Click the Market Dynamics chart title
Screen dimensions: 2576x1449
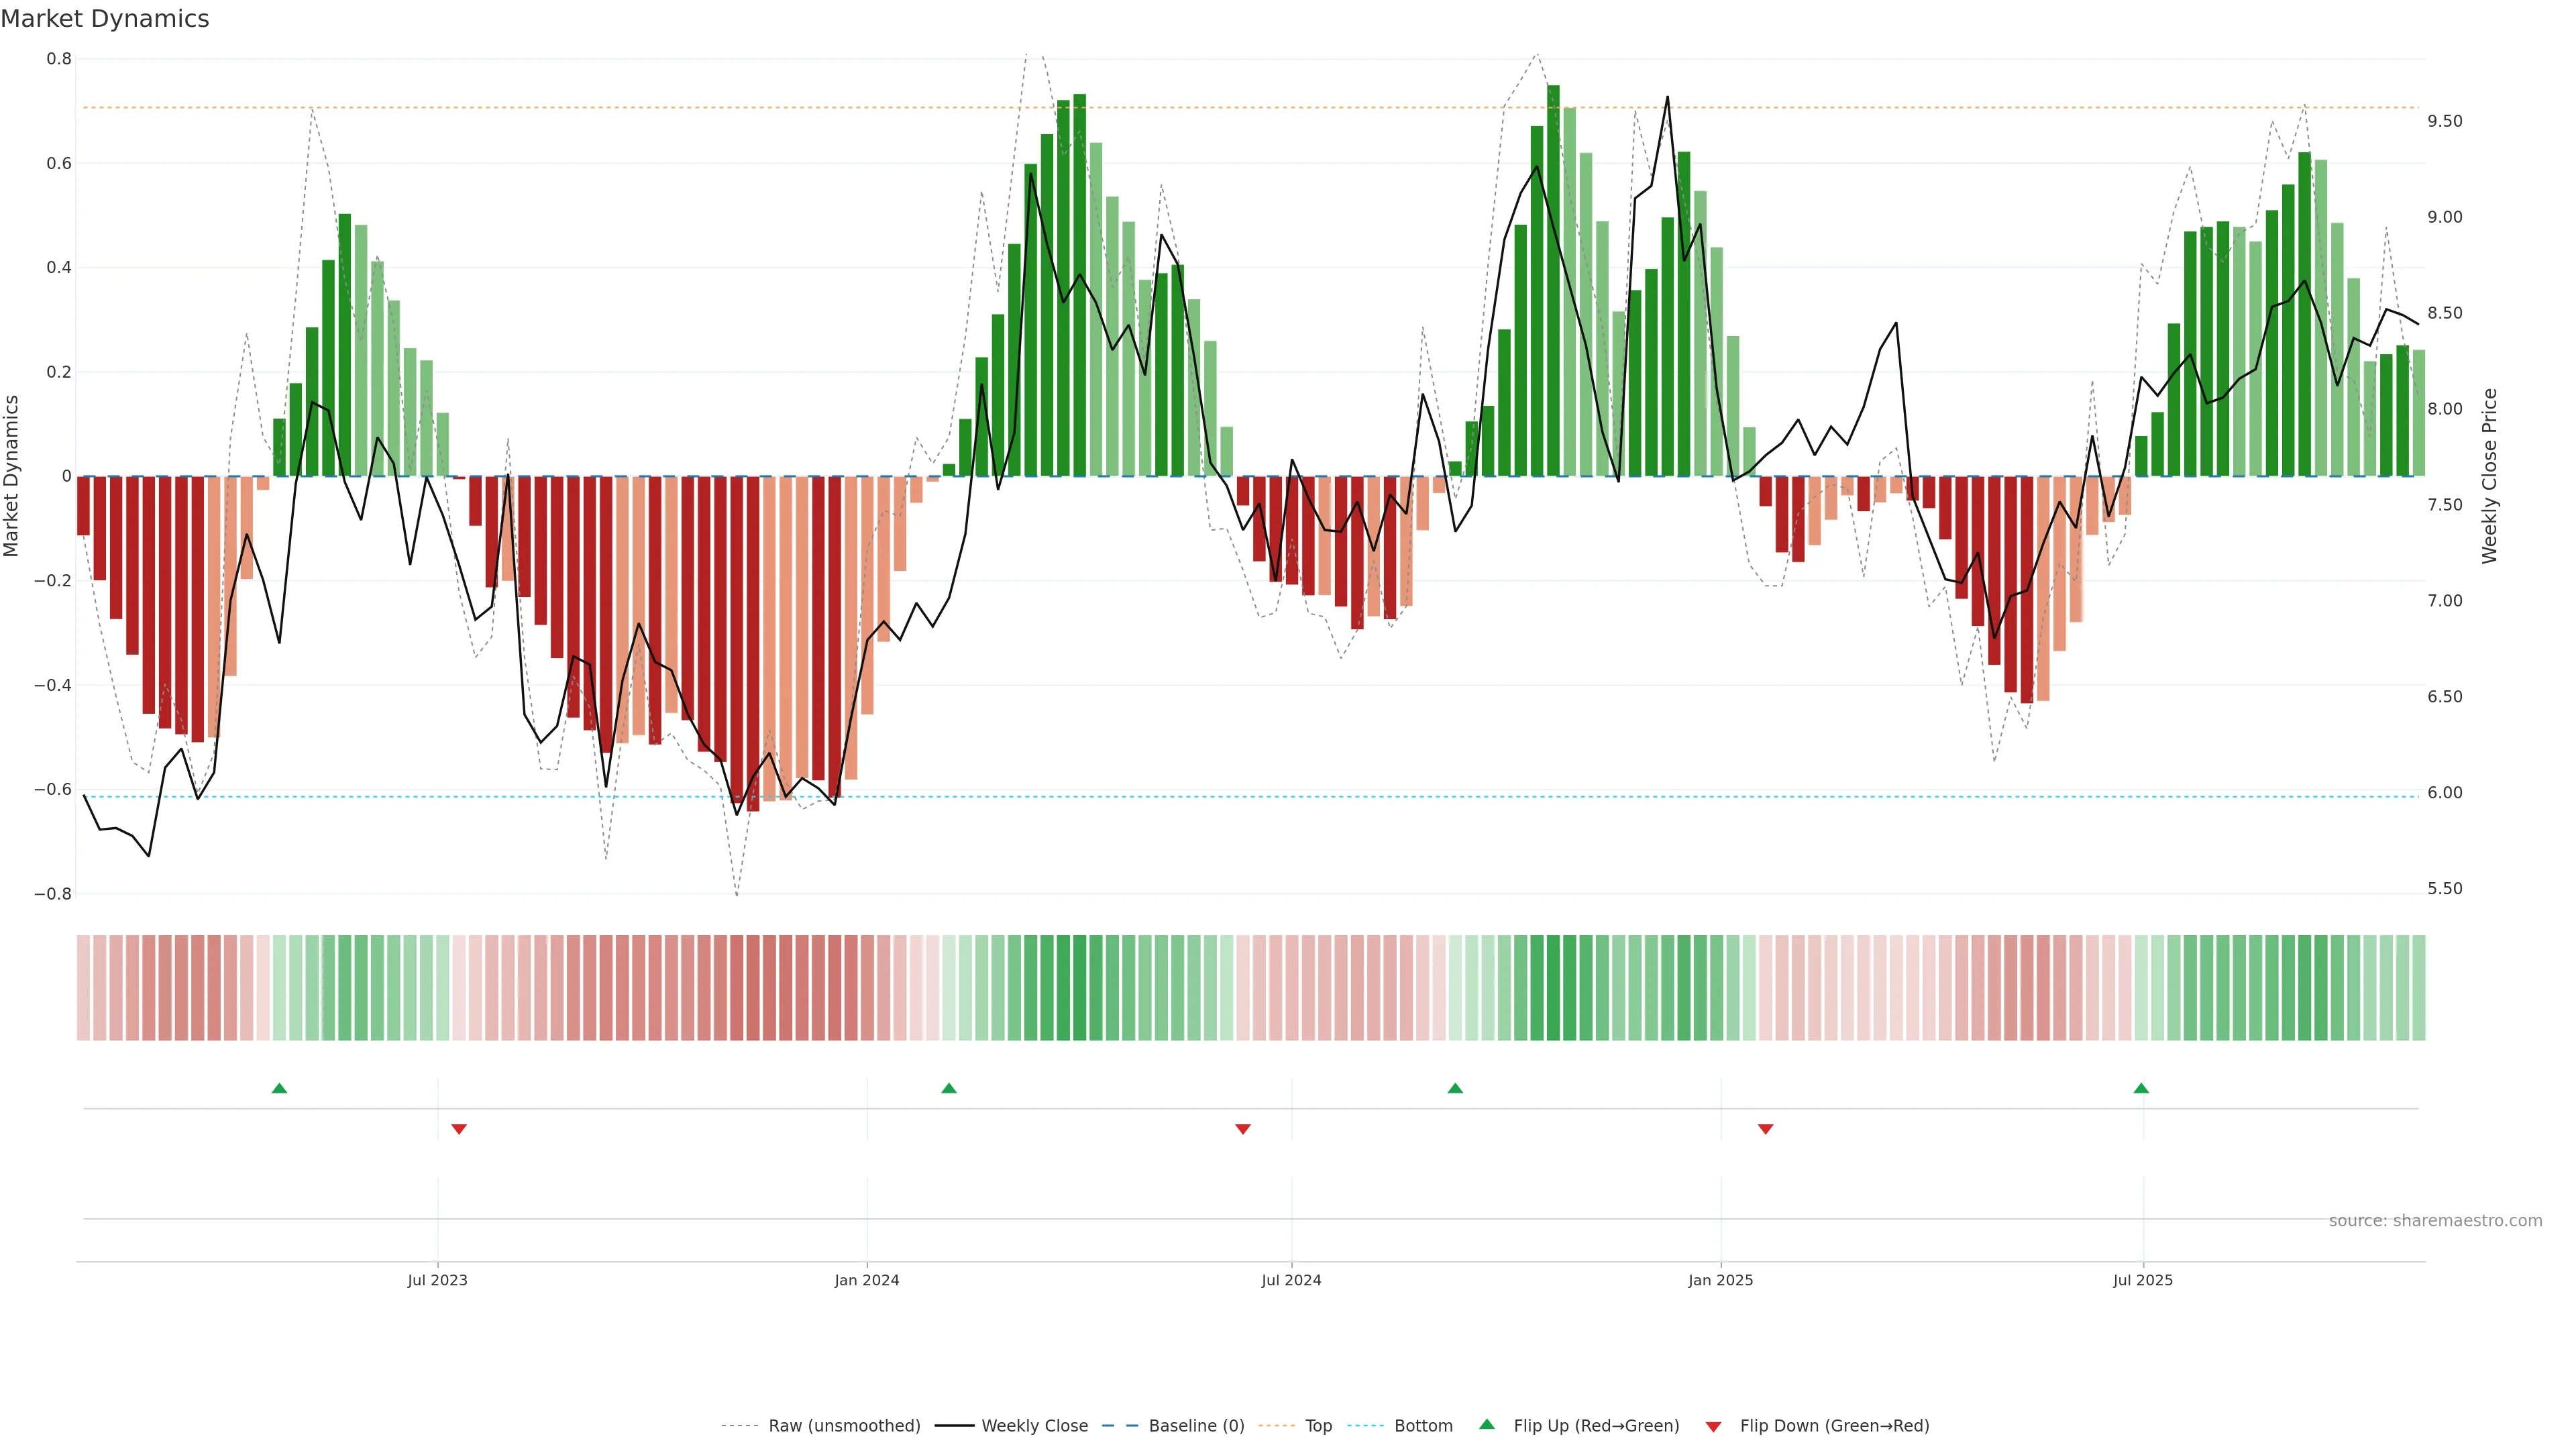tap(105, 19)
